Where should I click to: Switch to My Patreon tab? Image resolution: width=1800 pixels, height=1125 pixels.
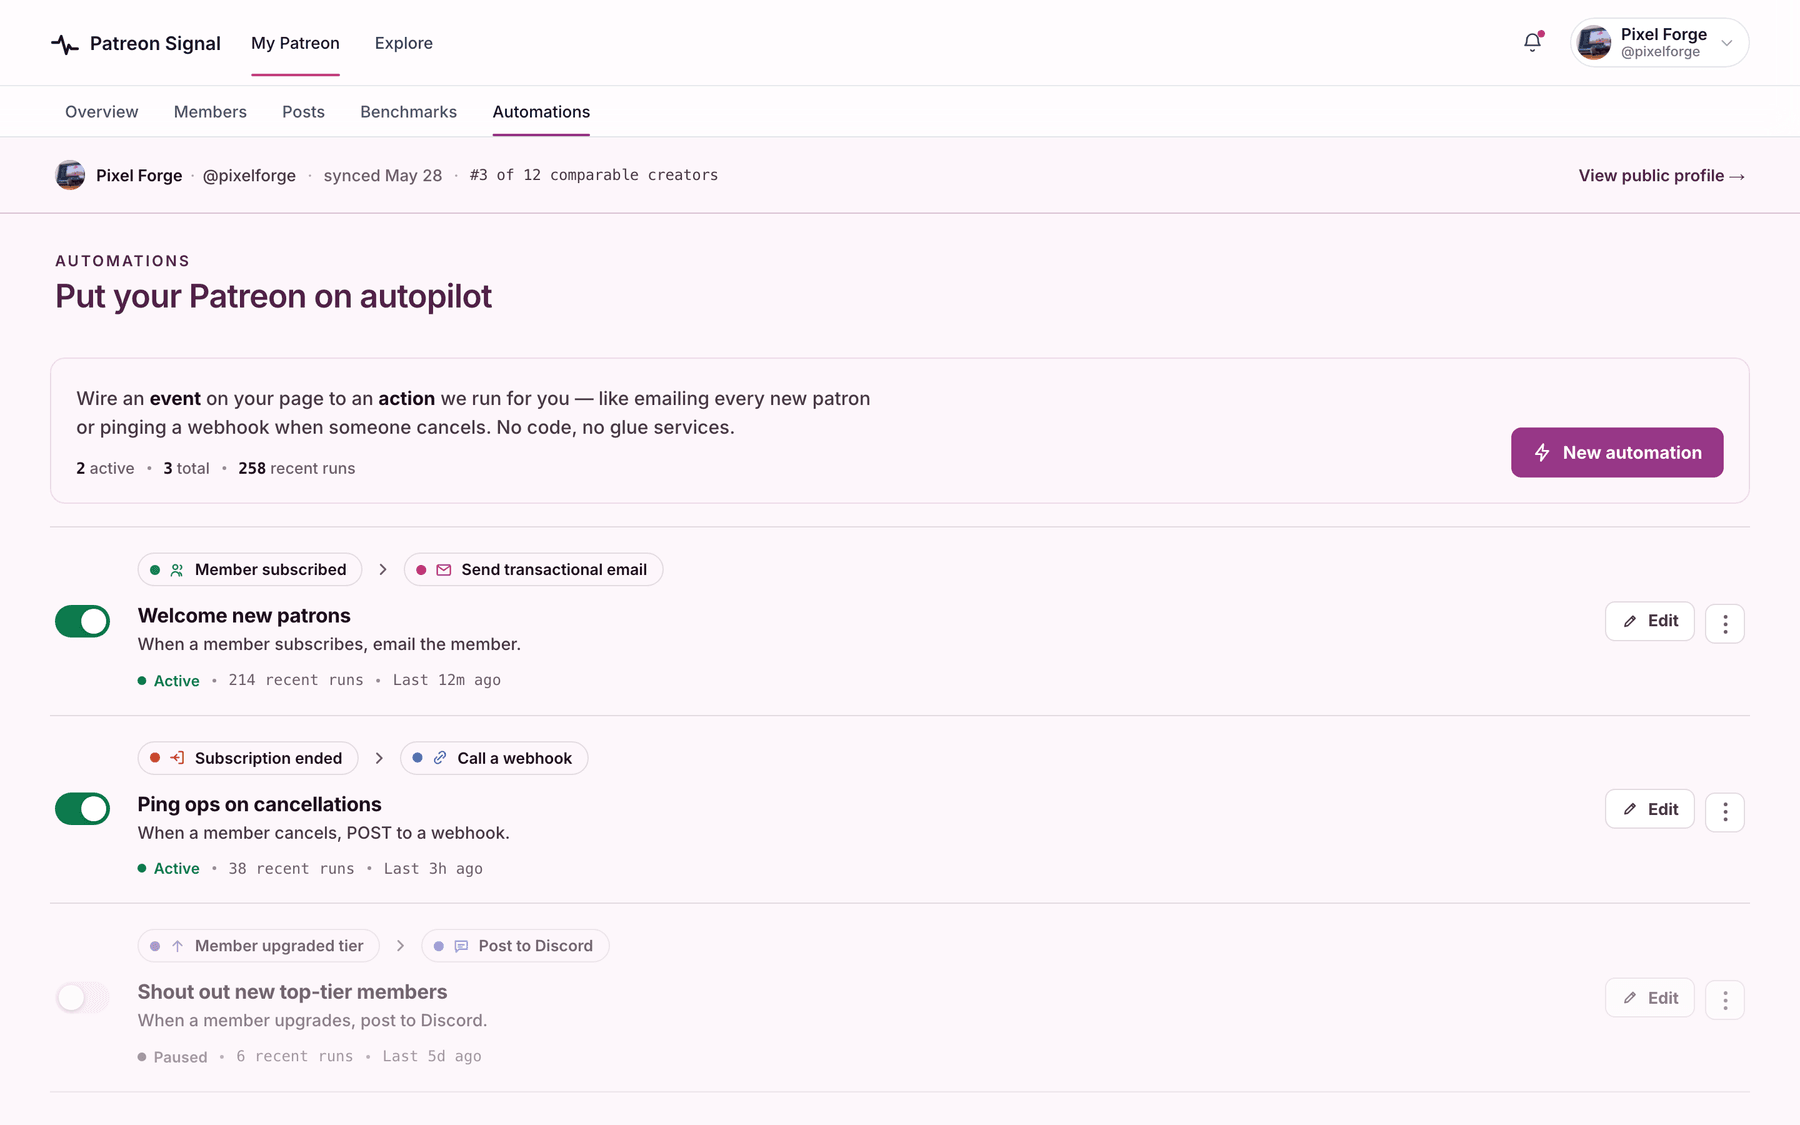pyautogui.click(x=295, y=43)
